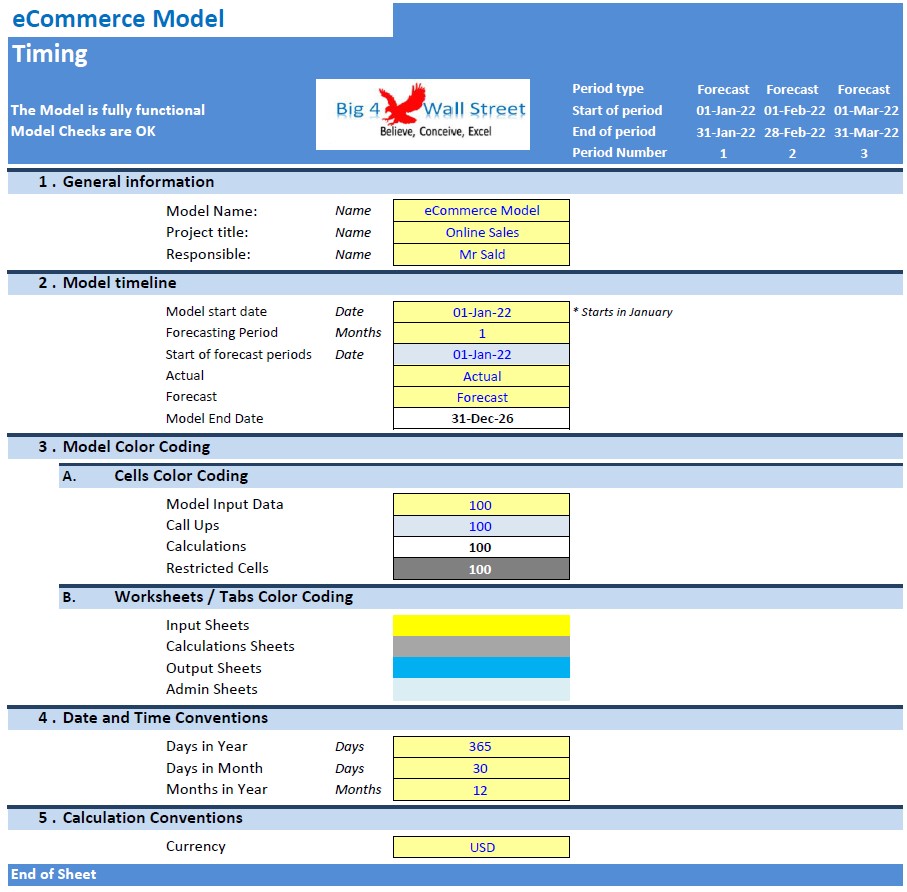Click the 'Currency' row label
The height and width of the screenshot is (892, 907).
coord(196,846)
